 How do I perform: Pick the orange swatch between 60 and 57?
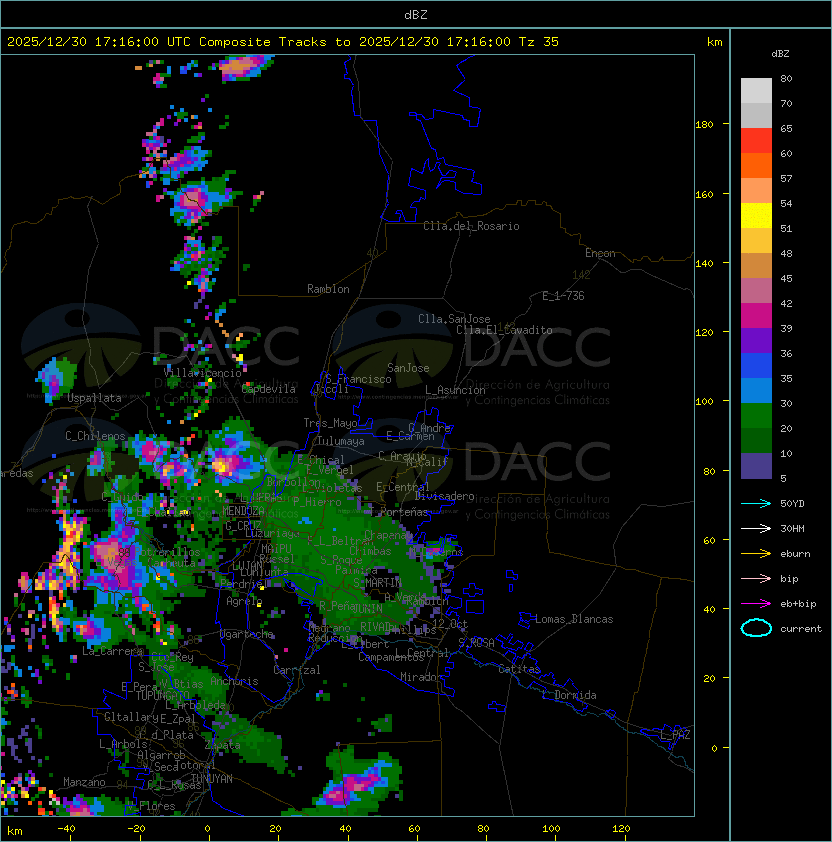pyautogui.click(x=756, y=165)
